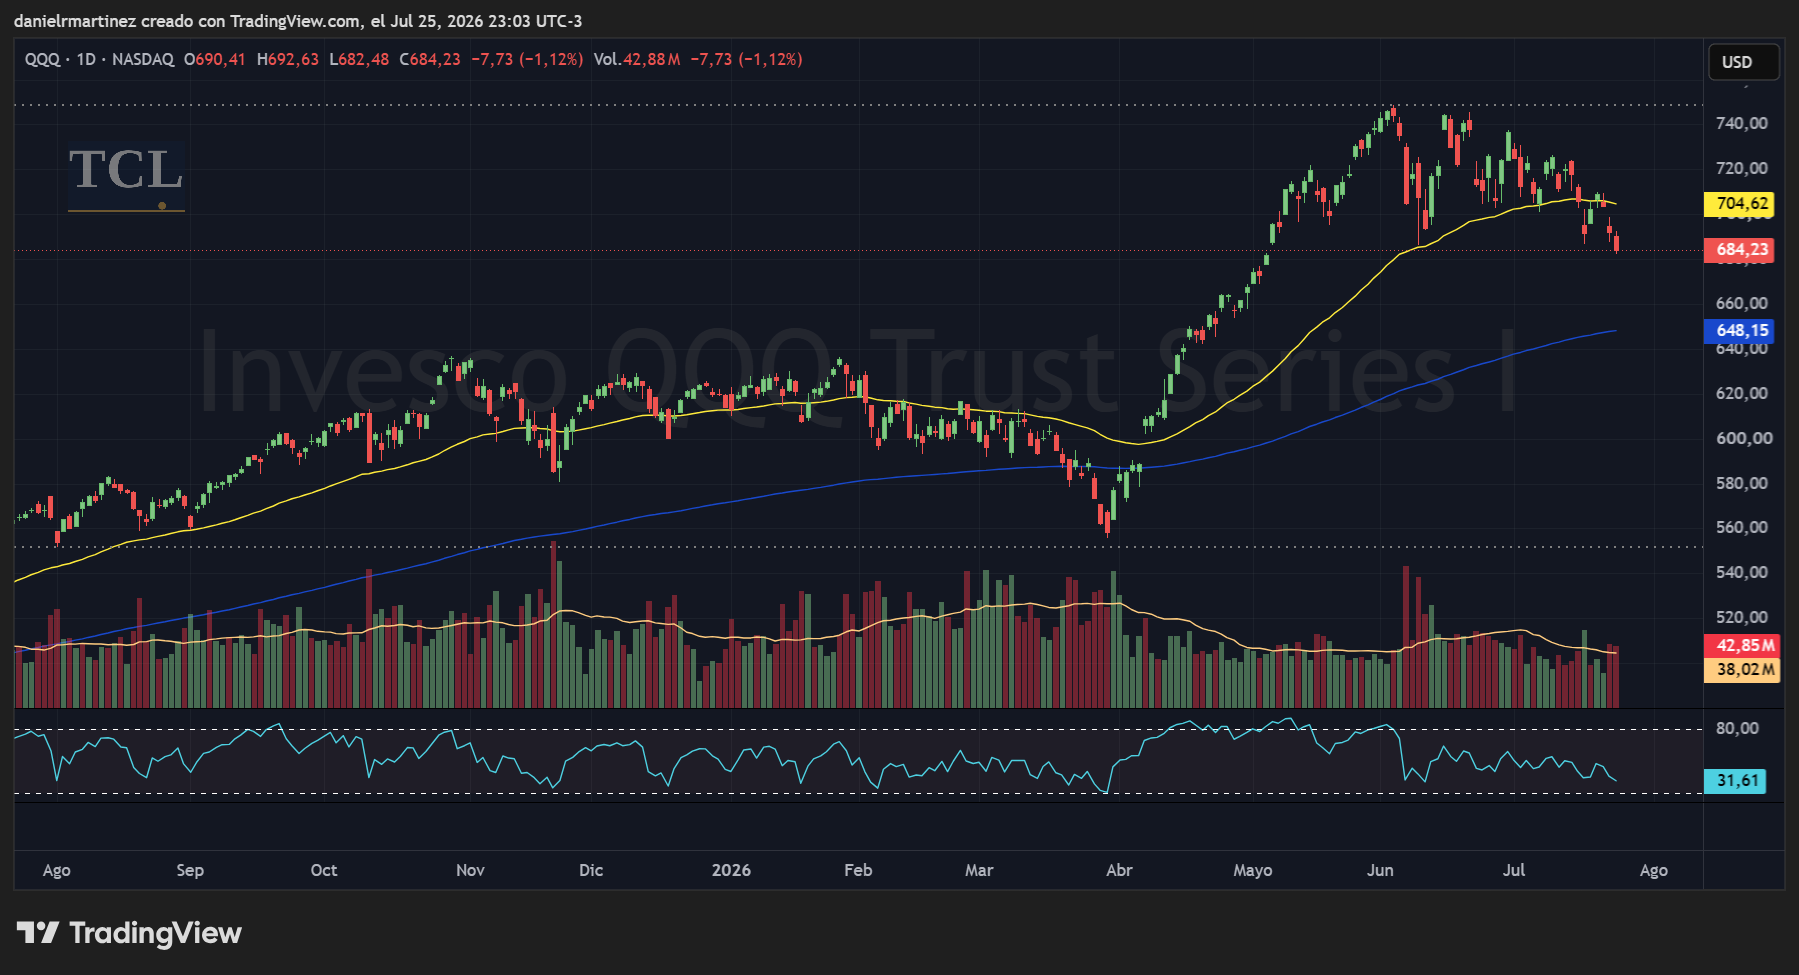The height and width of the screenshot is (975, 1799).
Task: Click the Sep label on time axis
Action: tap(190, 870)
